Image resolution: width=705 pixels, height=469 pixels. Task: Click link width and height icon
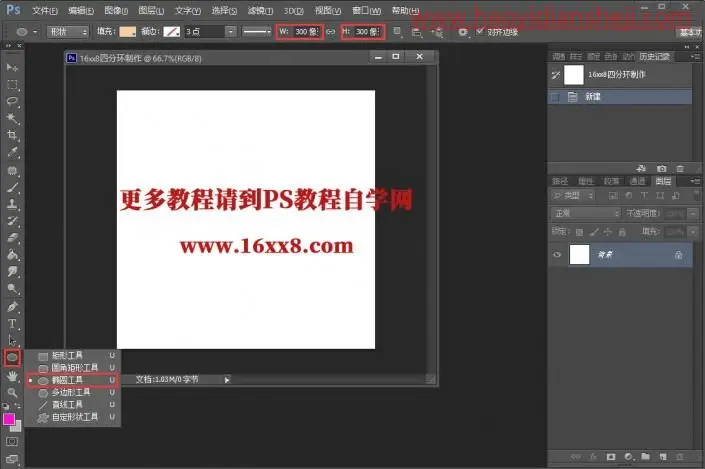[x=331, y=31]
